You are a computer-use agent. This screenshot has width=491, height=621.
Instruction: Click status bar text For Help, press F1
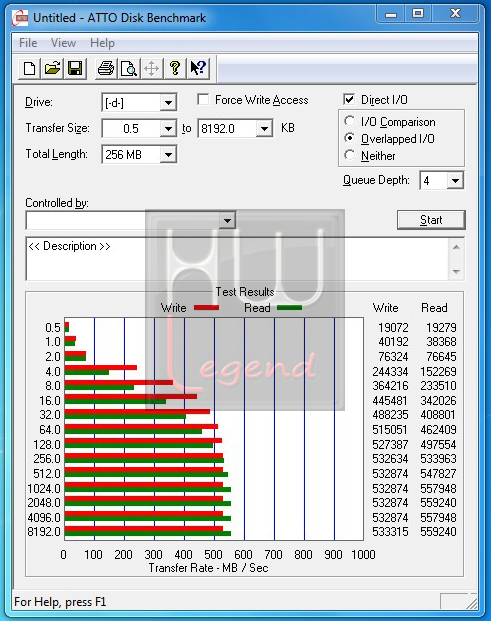(x=60, y=602)
